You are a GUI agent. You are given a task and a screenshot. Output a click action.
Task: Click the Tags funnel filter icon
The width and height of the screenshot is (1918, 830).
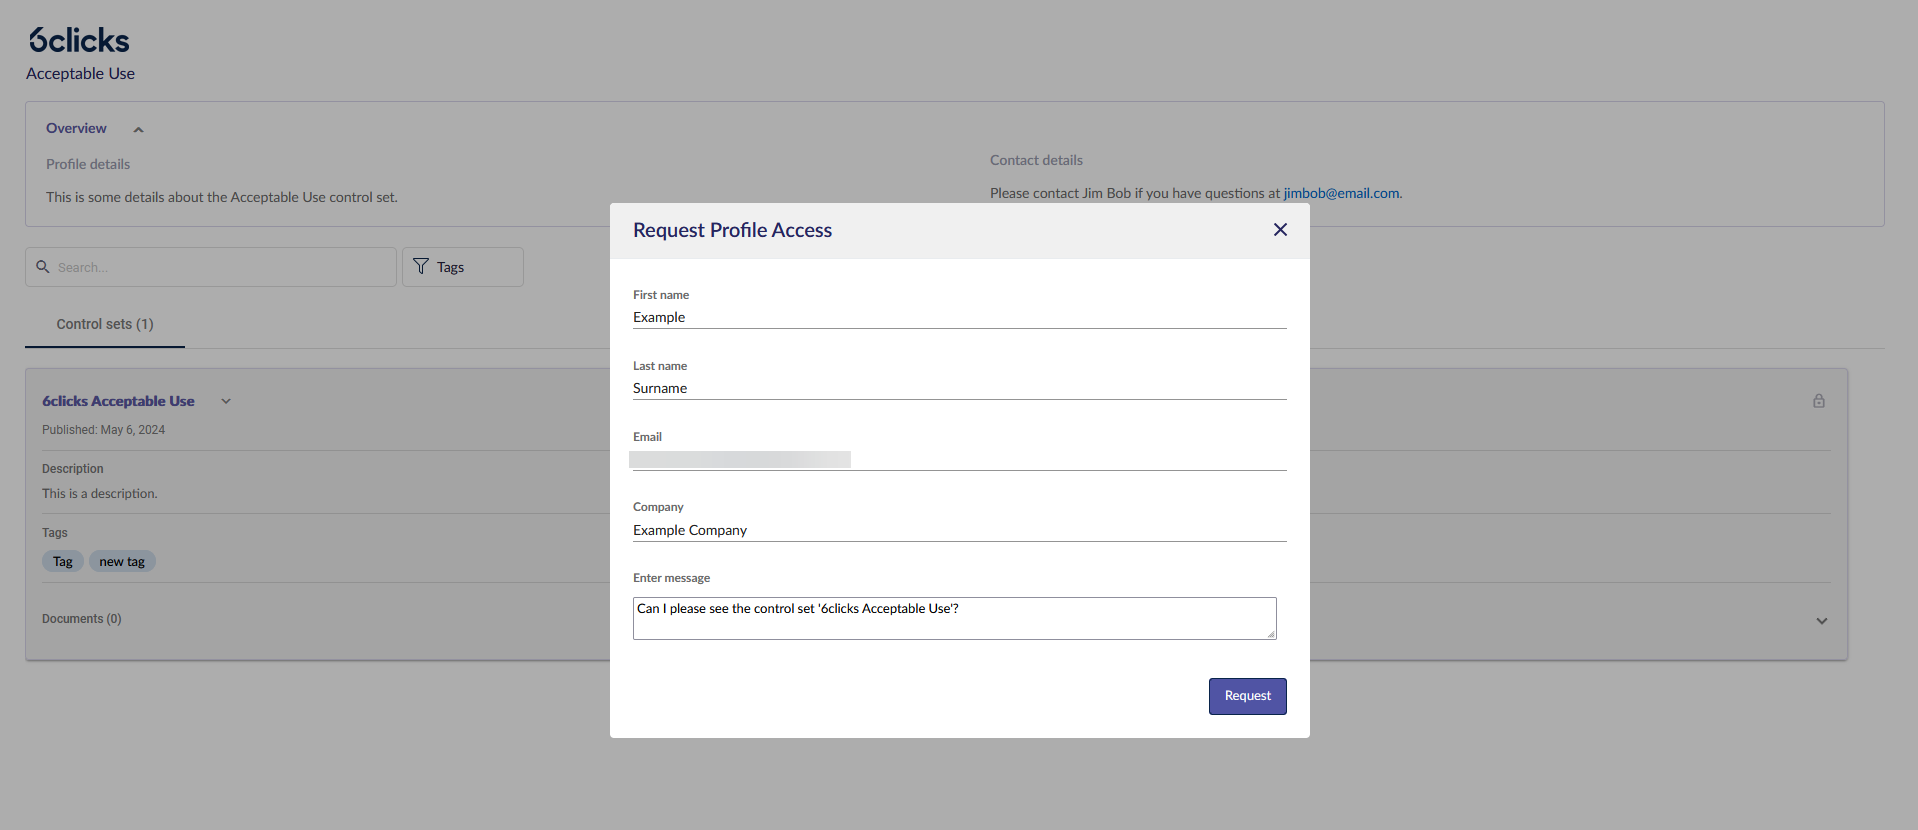(421, 266)
